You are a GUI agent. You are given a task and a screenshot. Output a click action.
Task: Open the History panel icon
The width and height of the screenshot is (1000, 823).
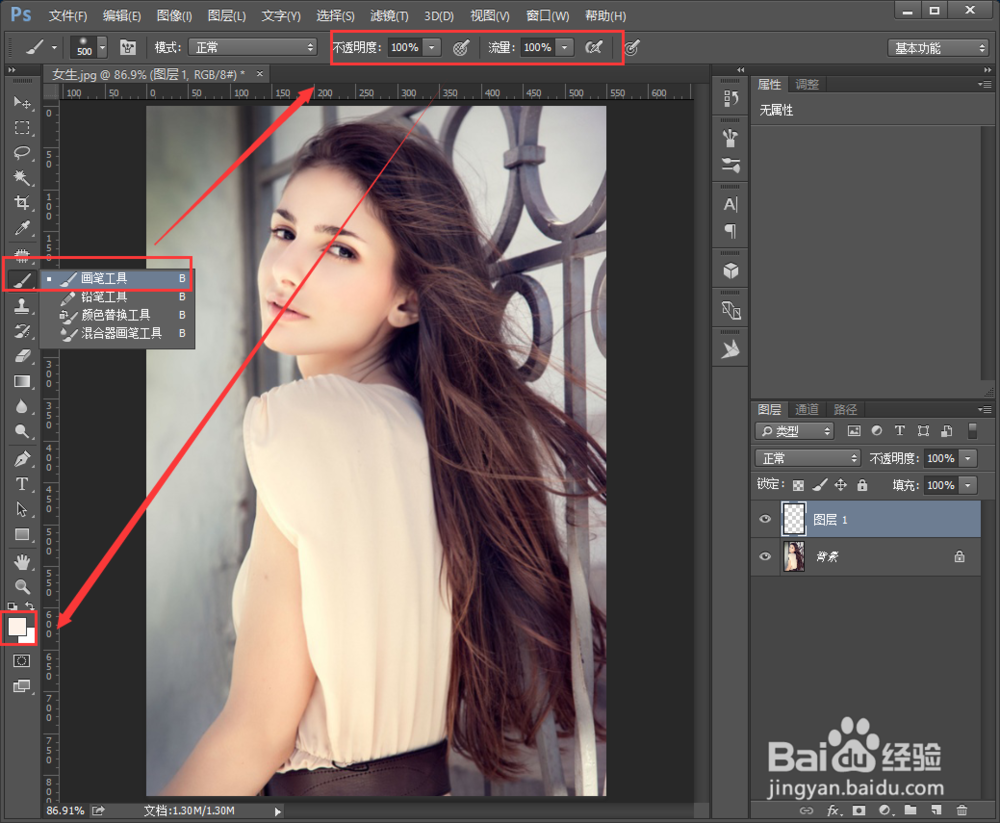[731, 98]
